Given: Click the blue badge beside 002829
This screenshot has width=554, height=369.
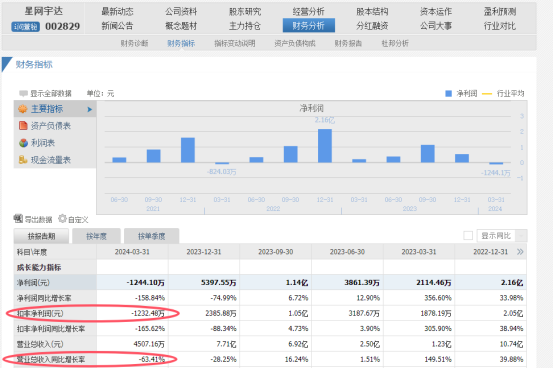Looking at the screenshot, I should pyautogui.click(x=25, y=27).
